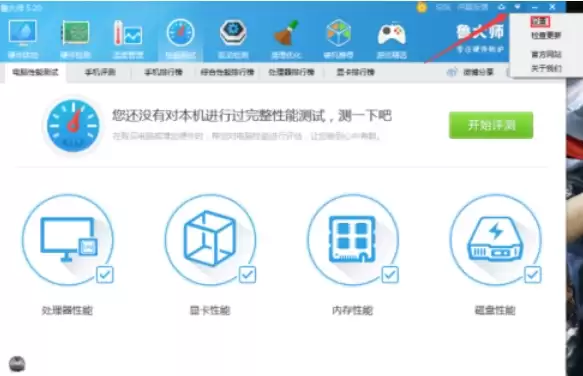Start the test with green 开始评测 button
Image resolution: width=583 pixels, height=376 pixels.
tap(491, 125)
